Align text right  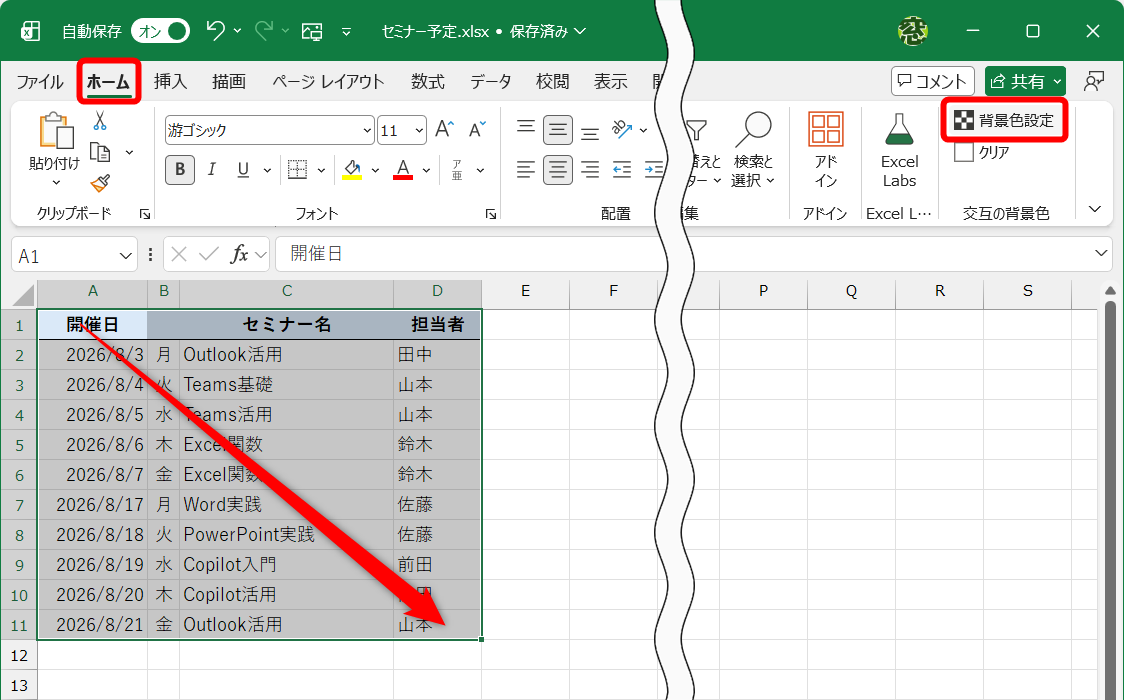(590, 170)
